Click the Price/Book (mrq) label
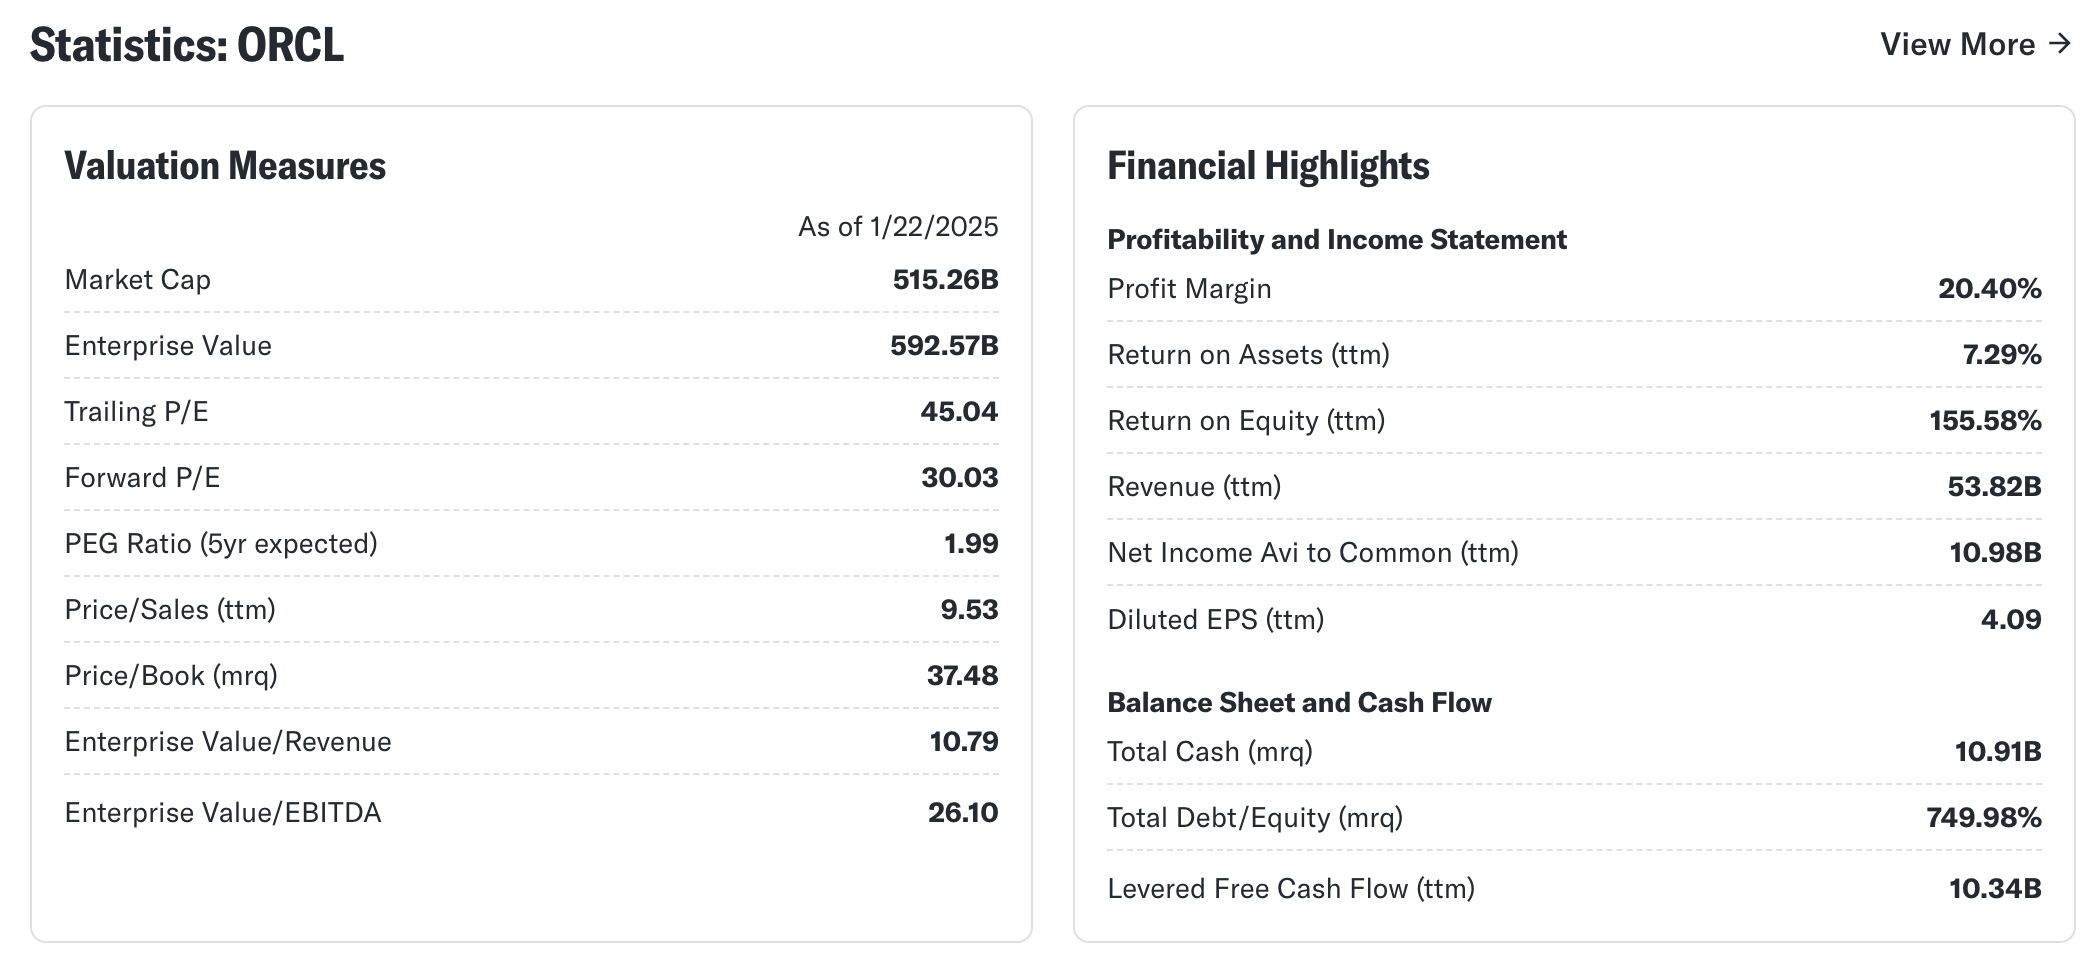The image size is (2092, 956). tap(171, 676)
